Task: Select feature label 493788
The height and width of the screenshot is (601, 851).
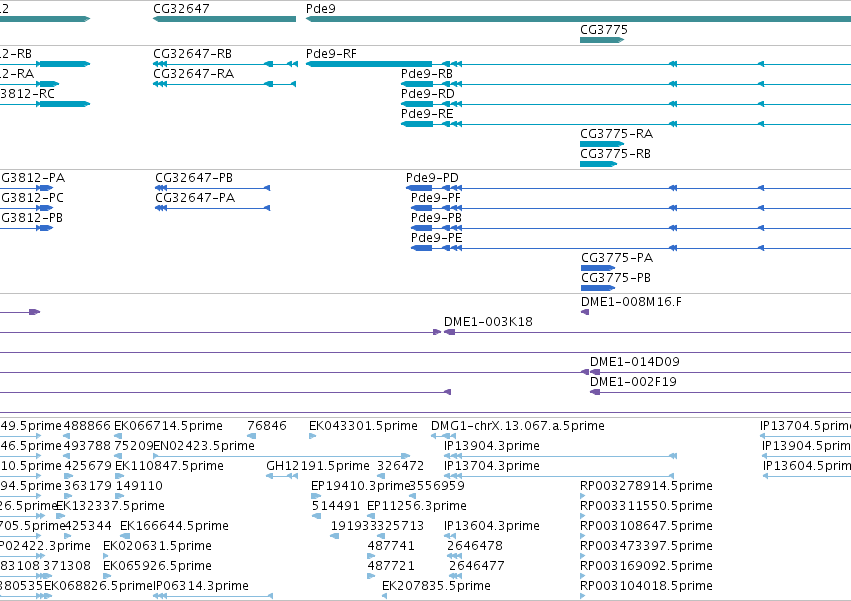Action: 87,446
